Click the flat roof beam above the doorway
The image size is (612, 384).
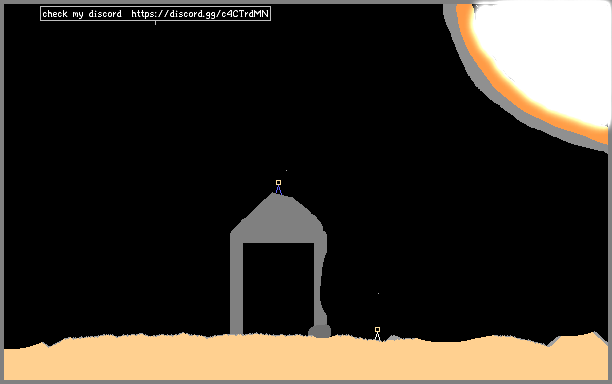278,237
